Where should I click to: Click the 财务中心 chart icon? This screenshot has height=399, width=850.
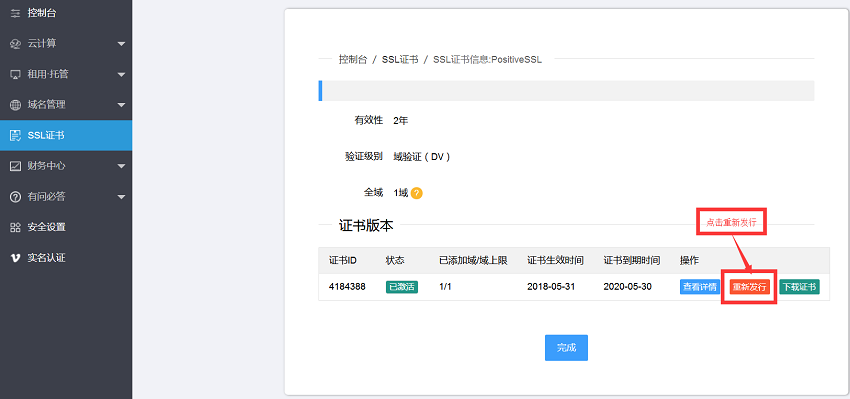(16, 166)
